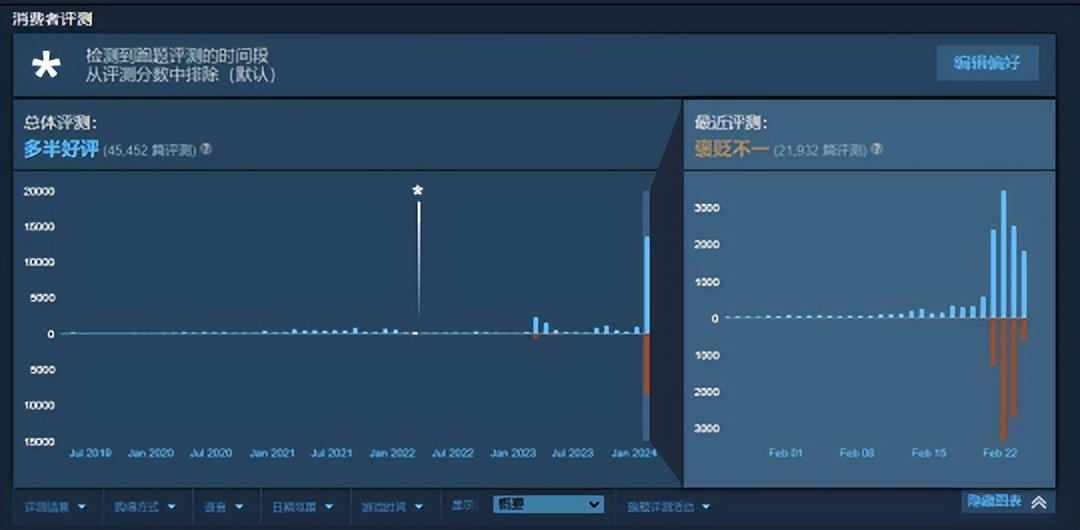This screenshot has height=530, width=1080.
Task: Expand the 评测结果 filter dropdown
Action: click(x=55, y=506)
